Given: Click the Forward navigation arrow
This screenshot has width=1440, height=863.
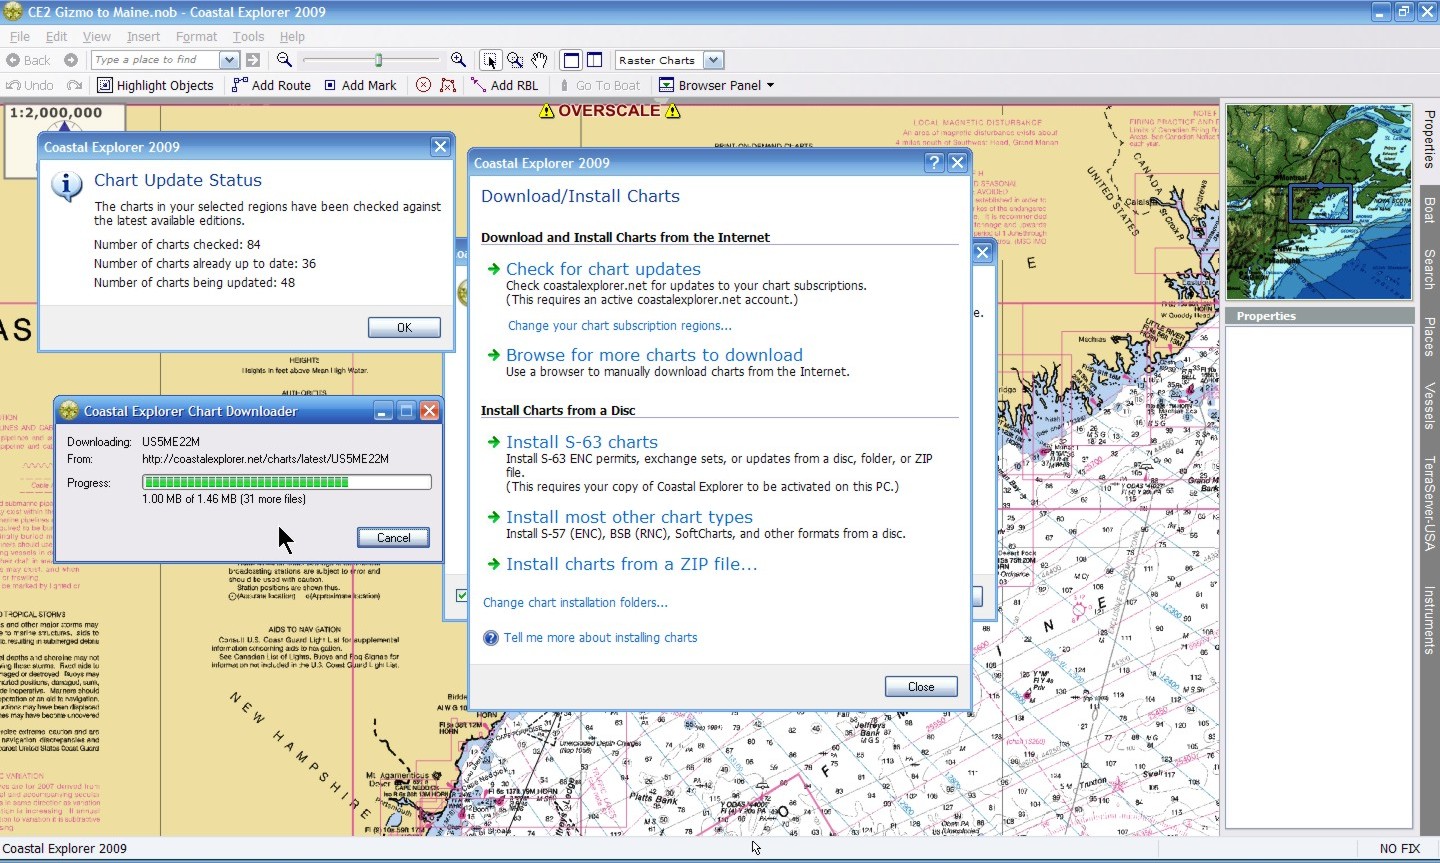Looking at the screenshot, I should click(x=71, y=60).
